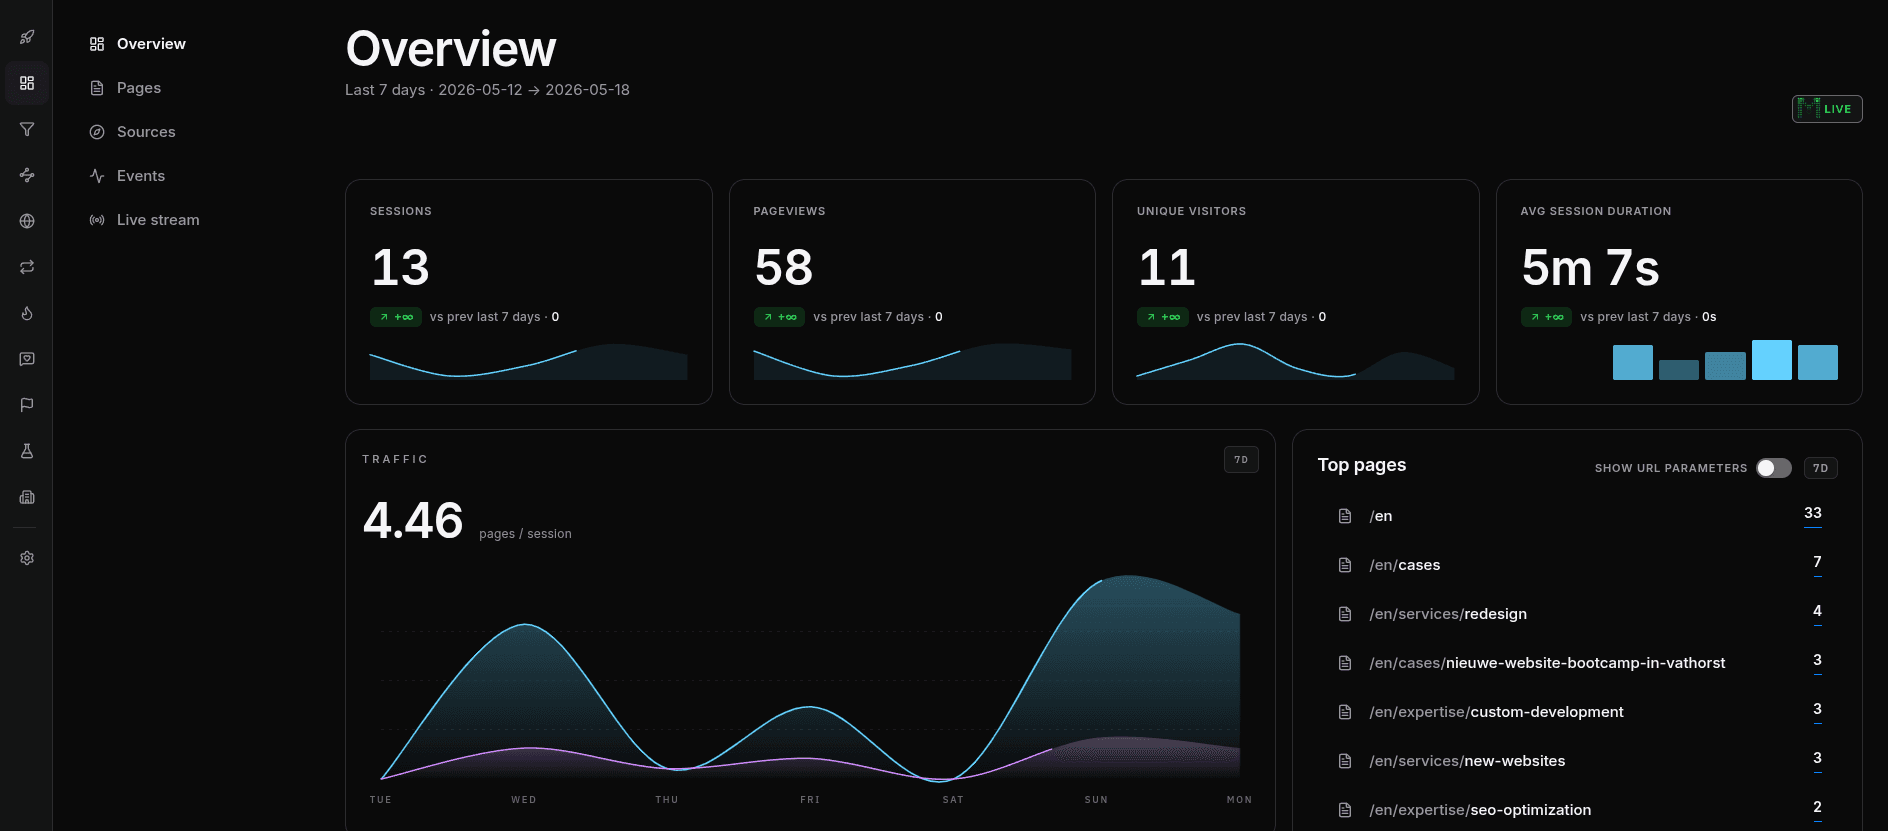Open the /en top page link
The height and width of the screenshot is (831, 1888).
click(x=1381, y=516)
